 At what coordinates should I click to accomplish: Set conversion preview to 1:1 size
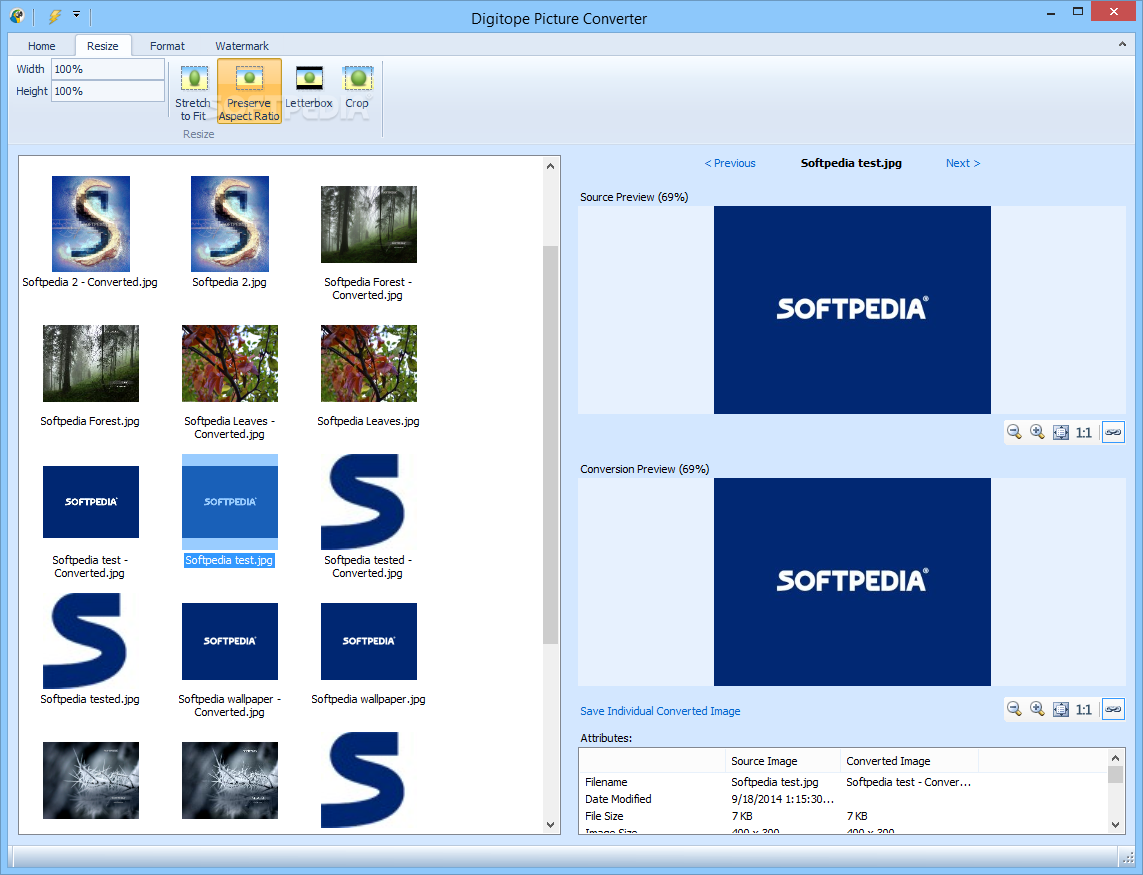pyautogui.click(x=1084, y=709)
